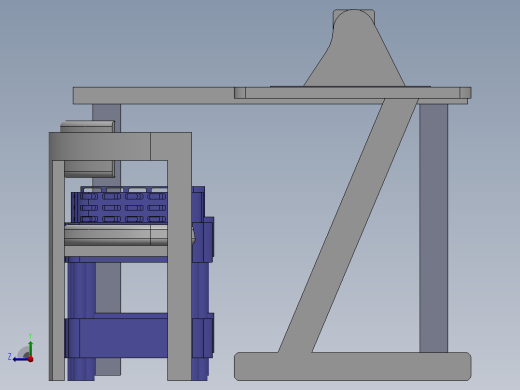Image resolution: width=520 pixels, height=390 pixels.
Task: Select the rounded base foot of the stand
Action: tap(353, 366)
